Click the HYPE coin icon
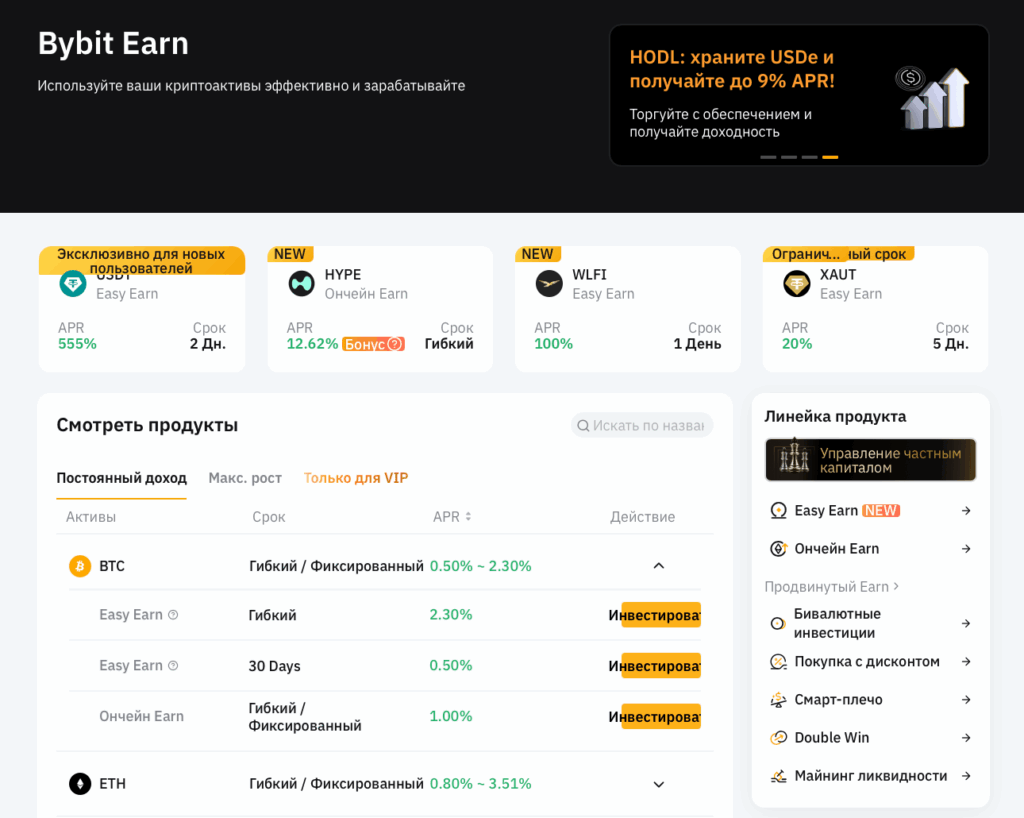Image resolution: width=1024 pixels, height=818 pixels. (301, 284)
